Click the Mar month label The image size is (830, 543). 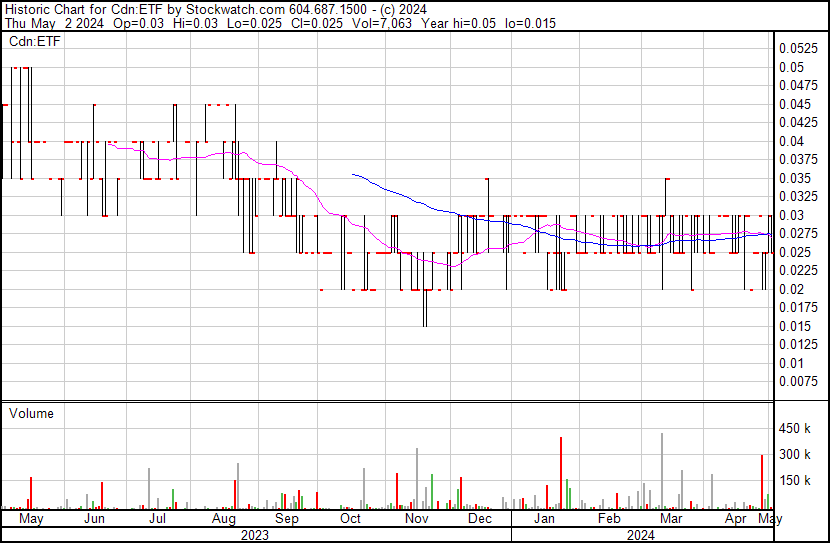coord(671,518)
